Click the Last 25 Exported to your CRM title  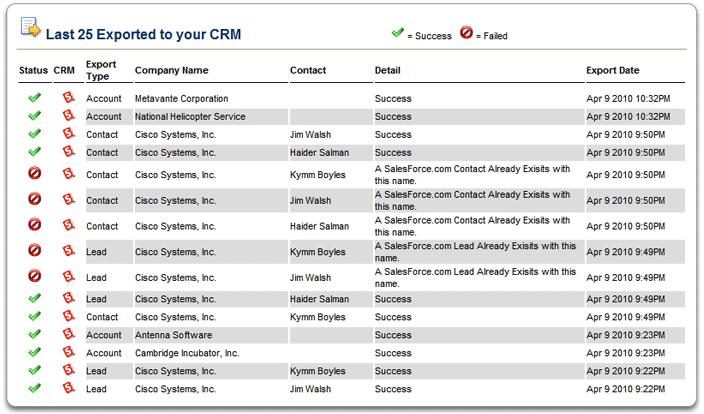pyautogui.click(x=143, y=34)
